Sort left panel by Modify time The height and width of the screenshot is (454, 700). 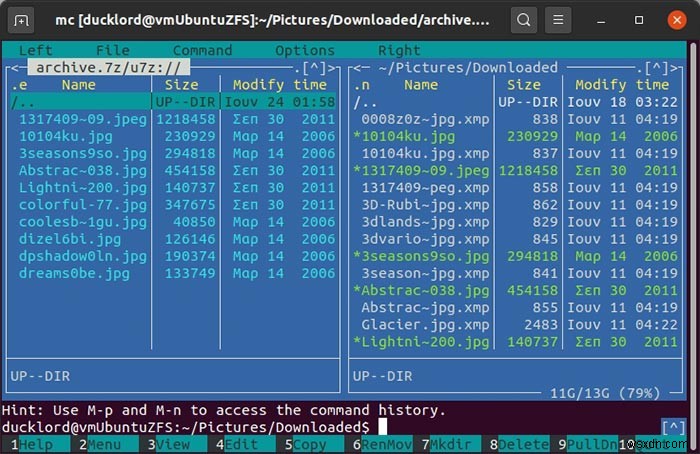point(279,85)
